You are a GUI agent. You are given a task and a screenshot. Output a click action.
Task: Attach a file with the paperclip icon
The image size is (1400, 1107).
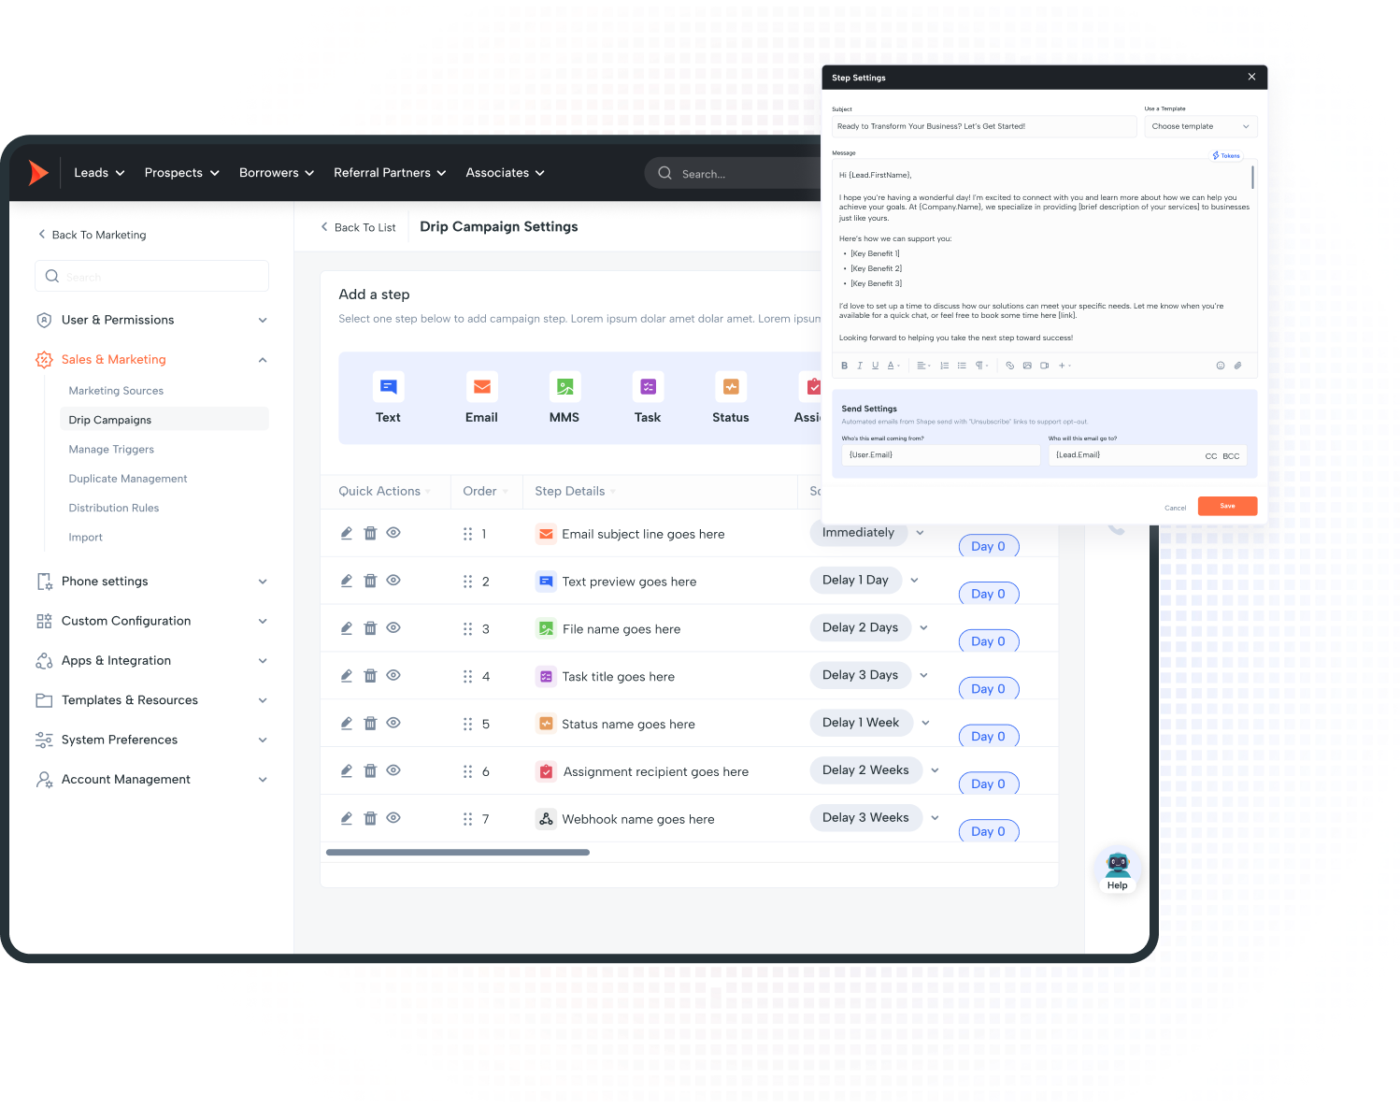click(1237, 366)
